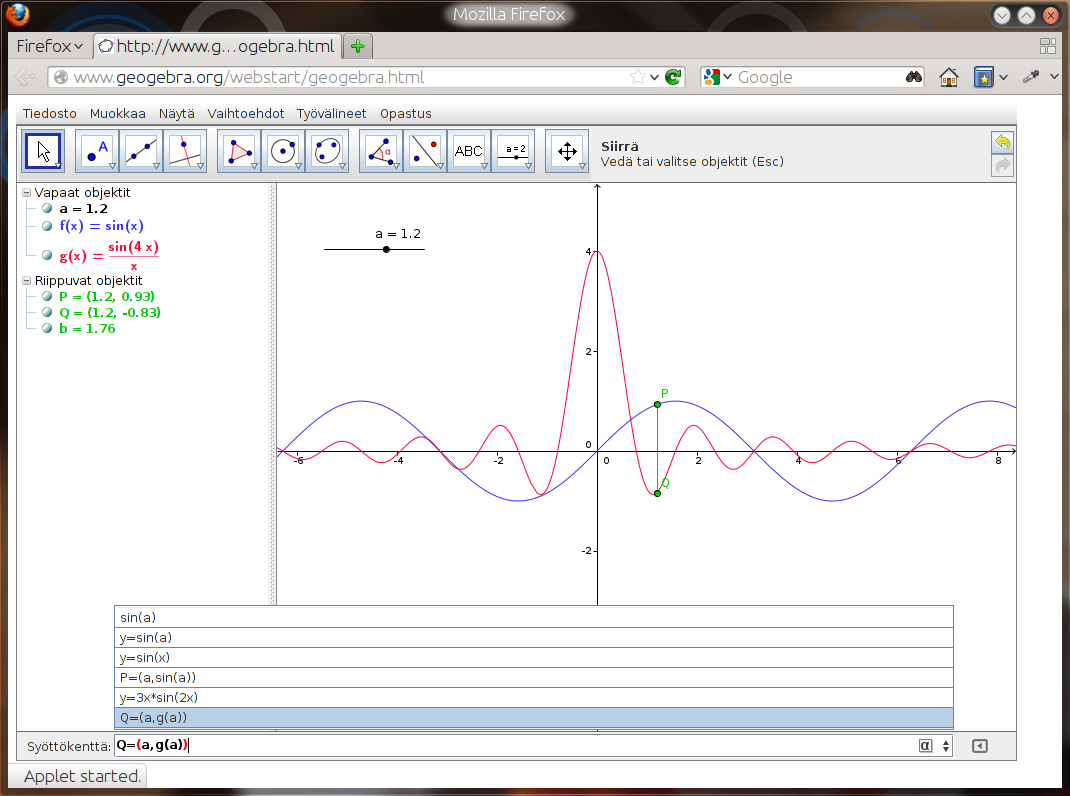Expand the bookmarks button dropdown arrow

point(1003,77)
